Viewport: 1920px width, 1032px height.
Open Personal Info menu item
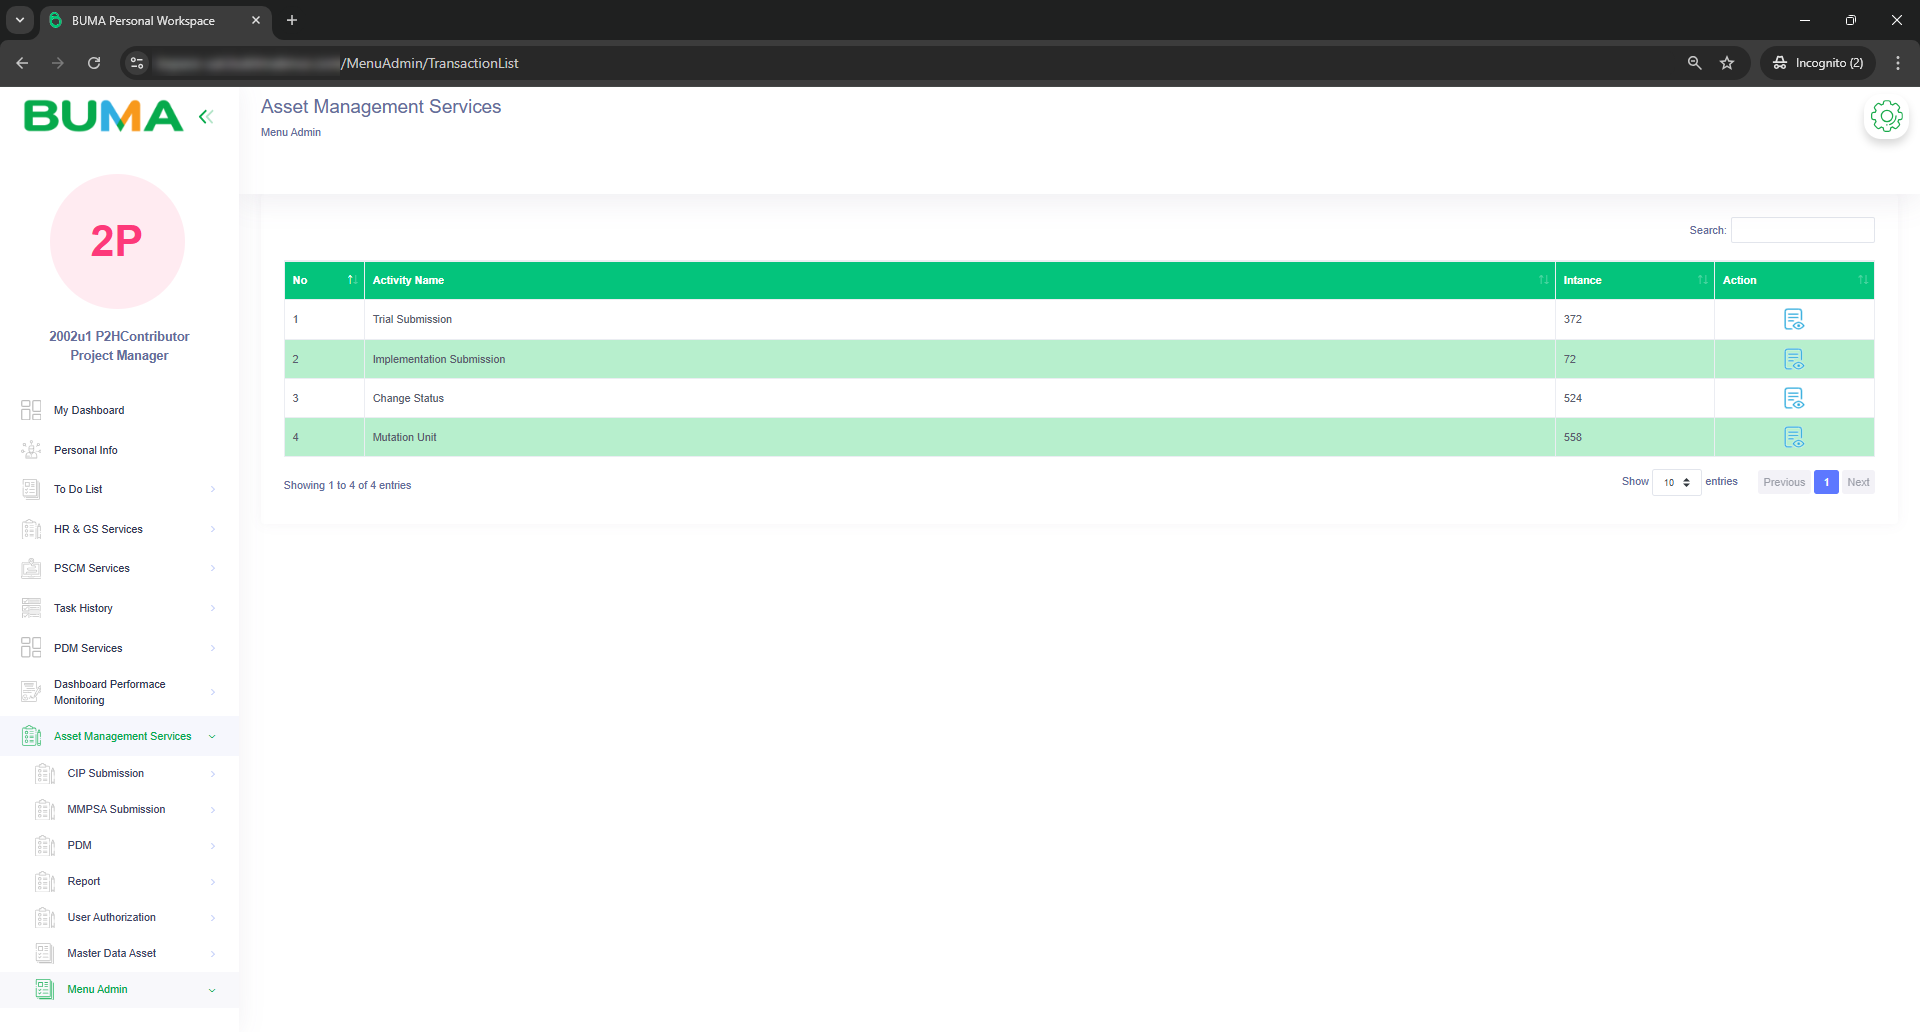coord(86,450)
